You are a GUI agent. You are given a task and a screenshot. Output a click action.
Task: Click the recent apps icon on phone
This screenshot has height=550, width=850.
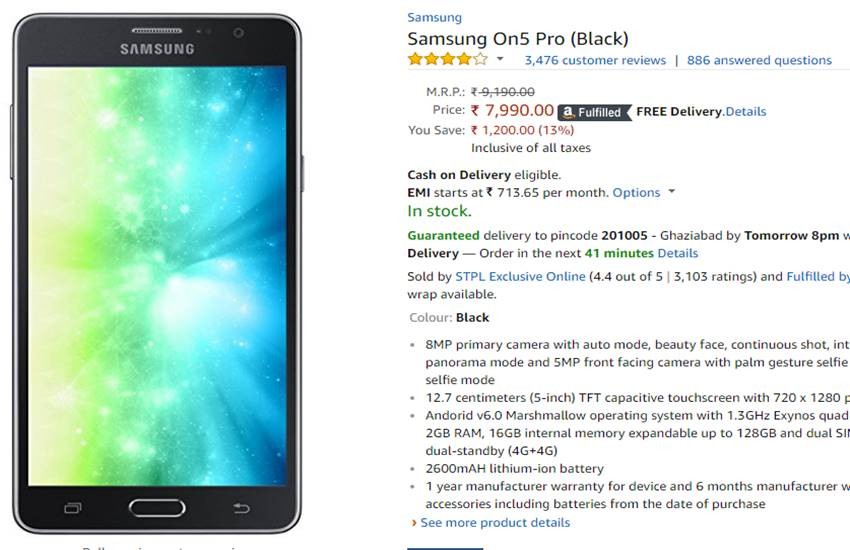pyautogui.click(x=72, y=508)
